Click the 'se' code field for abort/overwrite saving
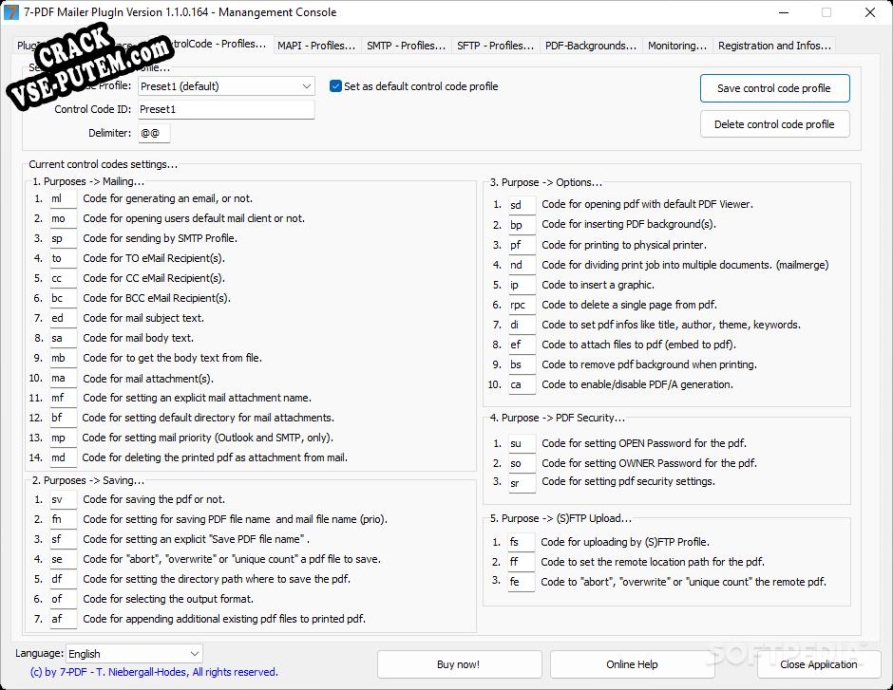 pos(63,559)
